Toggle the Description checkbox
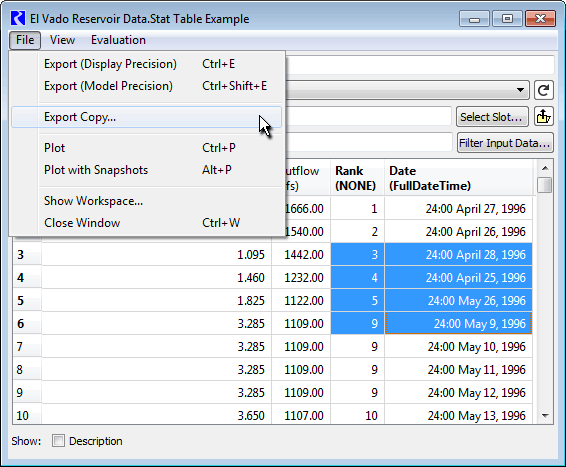Viewport: 566px width, 467px height. (58, 441)
